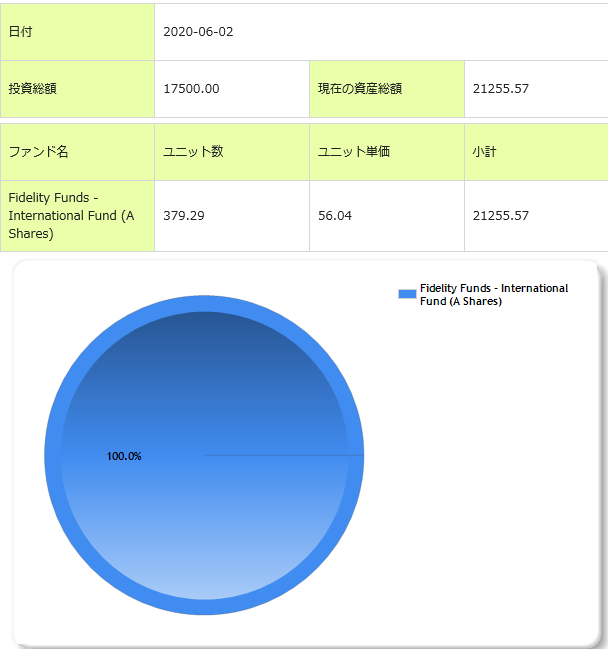
Task: Click the 現在の資産総額 label cell
Action: pyautogui.click(x=359, y=89)
